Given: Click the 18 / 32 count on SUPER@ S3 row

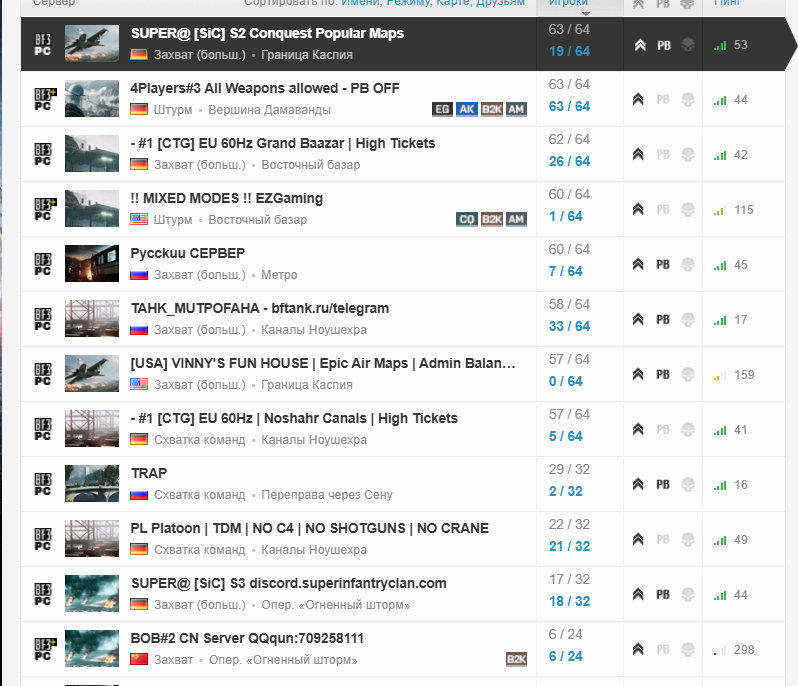Looking at the screenshot, I should coord(569,601).
